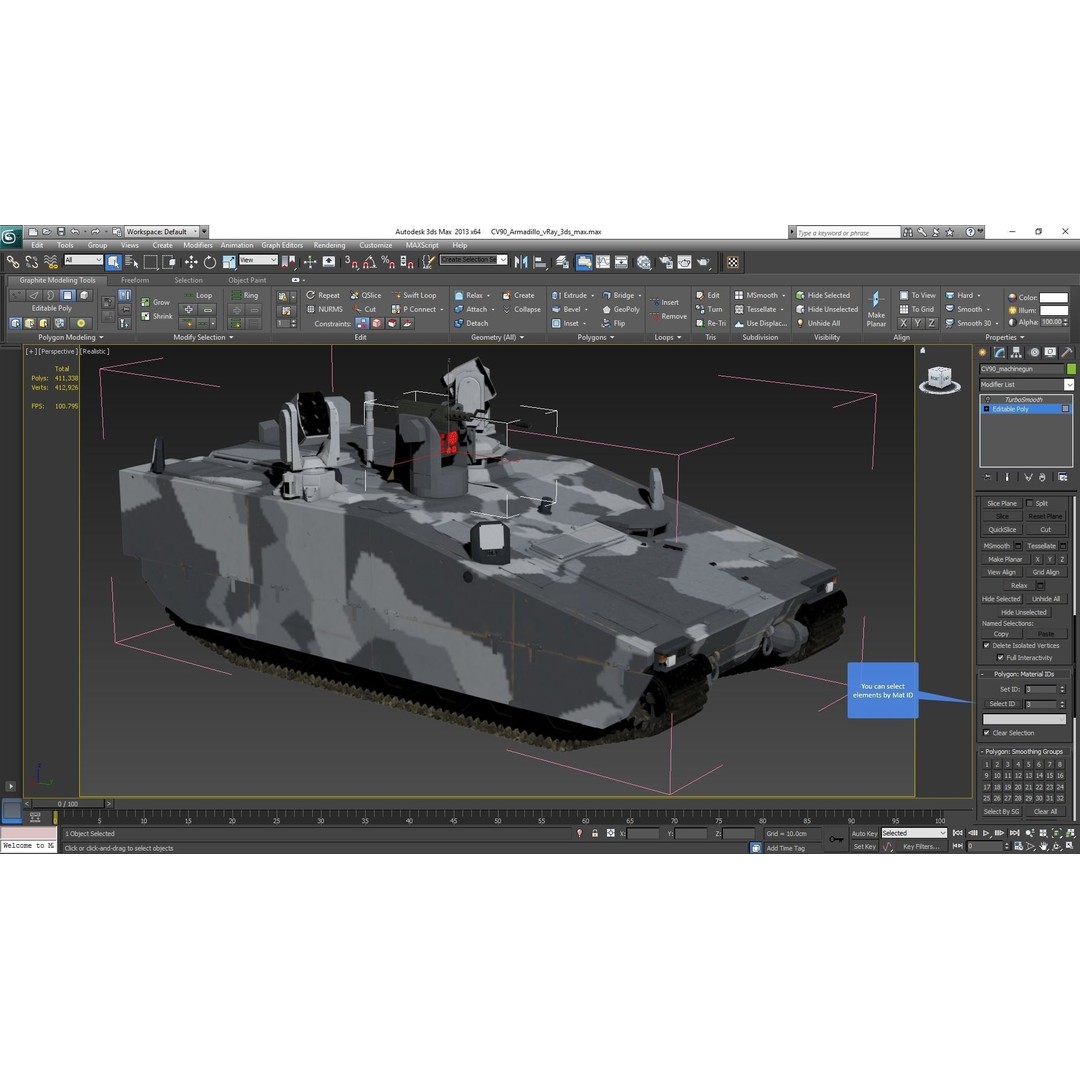The image size is (1080, 1080).
Task: Uncheck Delete Isolated Vertices
Action: [987, 645]
